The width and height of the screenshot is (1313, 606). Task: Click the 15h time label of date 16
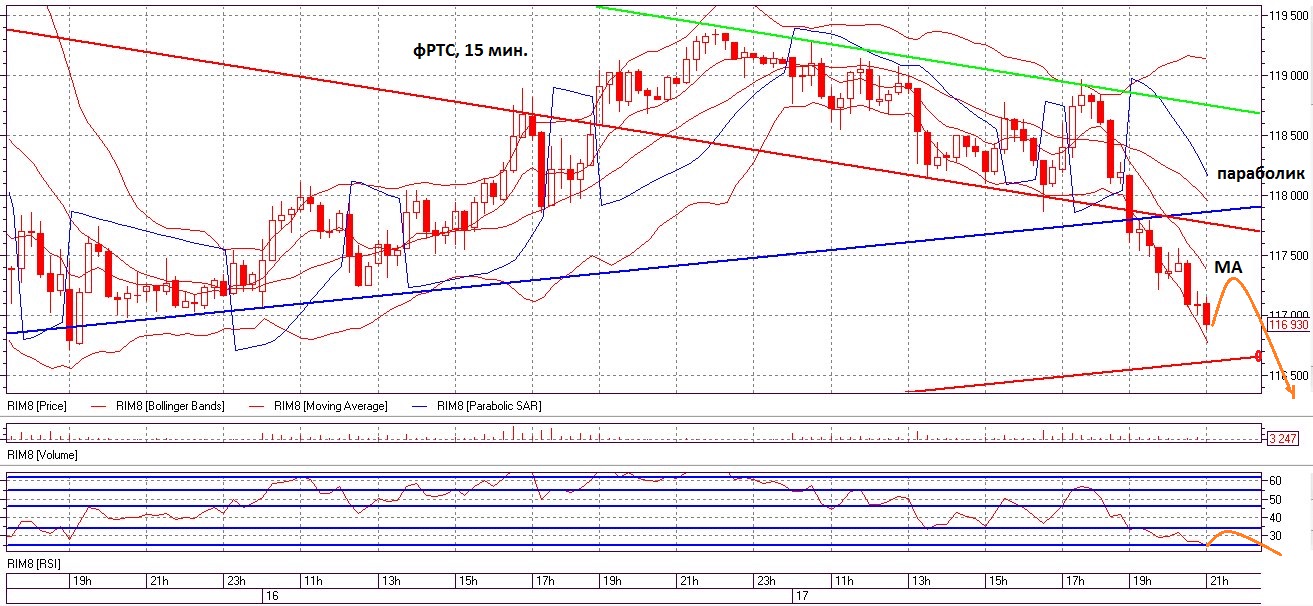(x=466, y=581)
